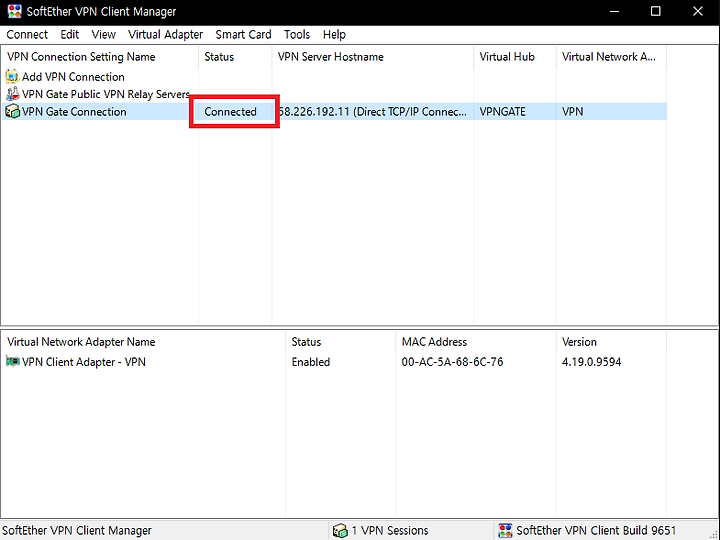Sort by Version column header

611,342
